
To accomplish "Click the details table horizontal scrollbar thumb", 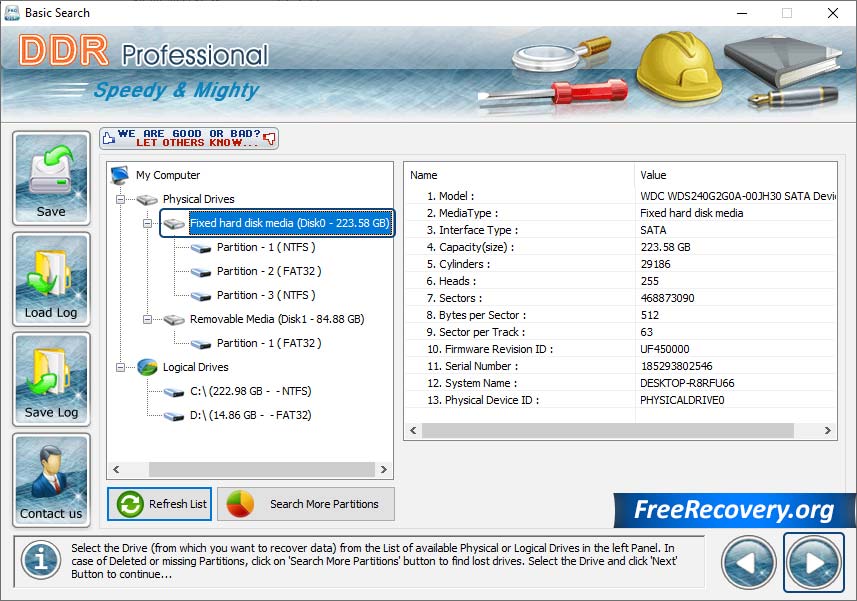I will point(608,431).
